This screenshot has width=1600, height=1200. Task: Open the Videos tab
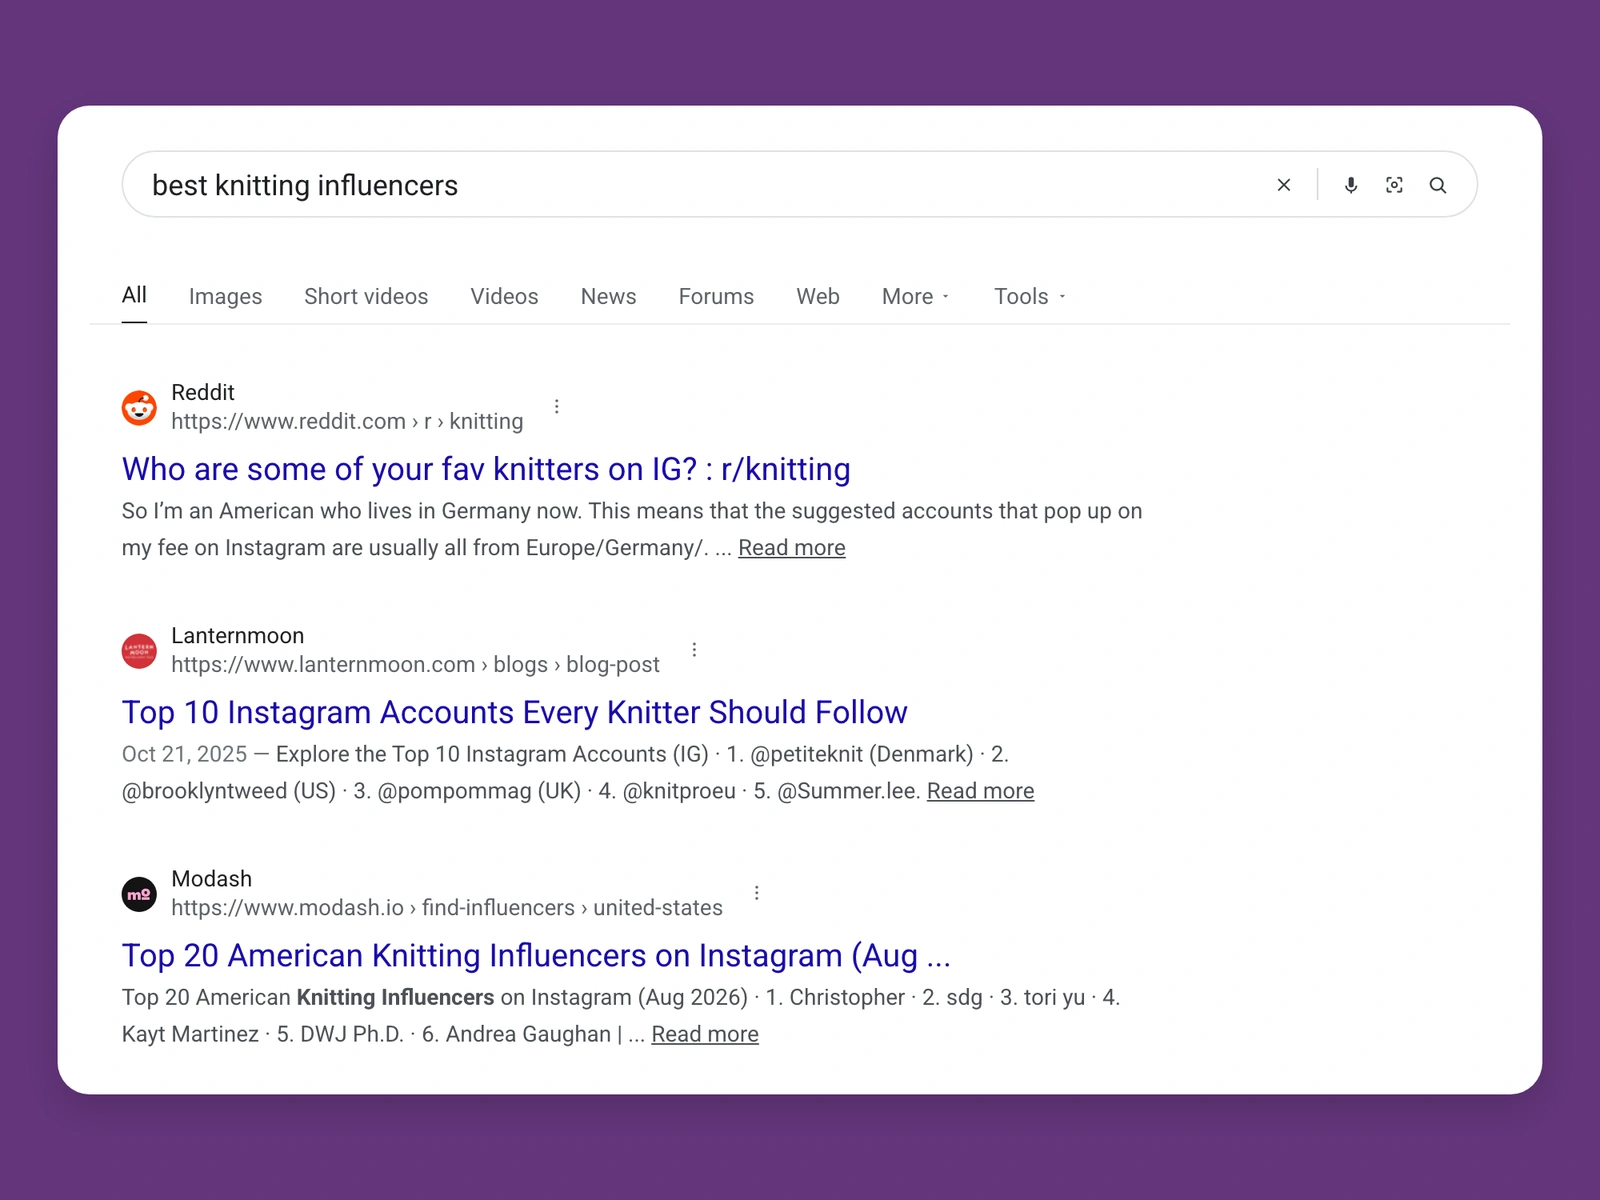point(504,296)
